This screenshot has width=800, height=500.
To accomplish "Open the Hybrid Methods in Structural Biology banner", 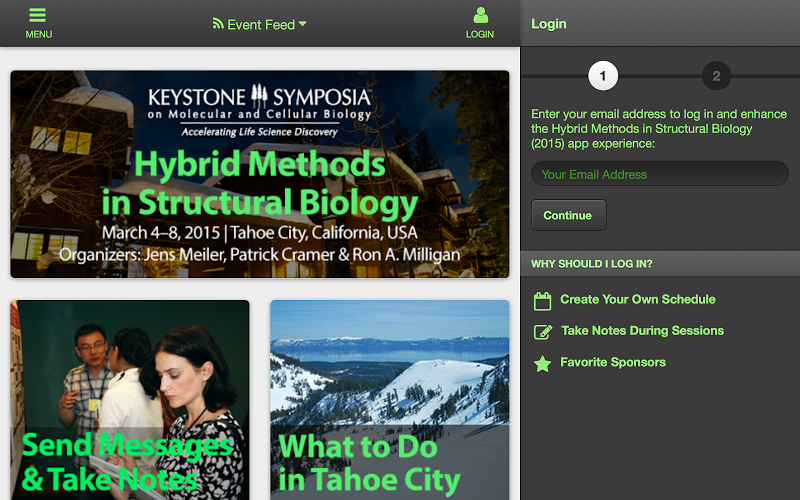I will tap(260, 174).
